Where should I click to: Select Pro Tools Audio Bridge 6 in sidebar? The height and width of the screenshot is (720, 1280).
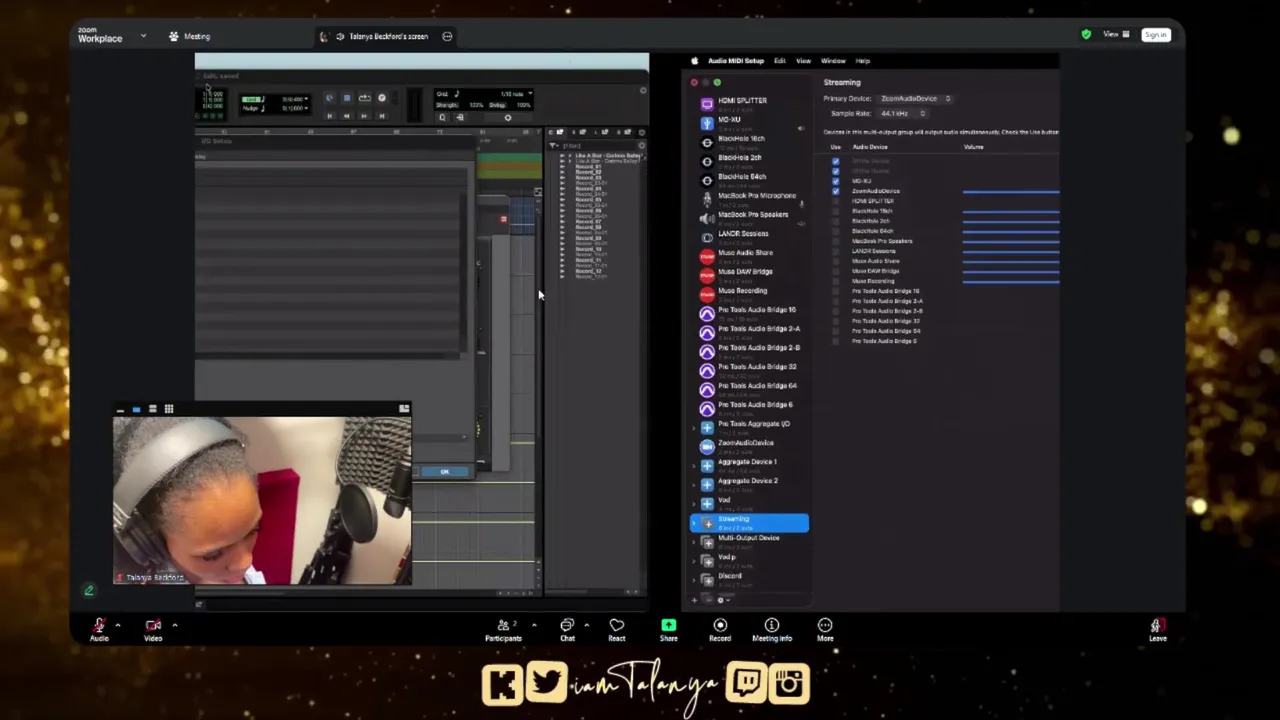pos(748,408)
